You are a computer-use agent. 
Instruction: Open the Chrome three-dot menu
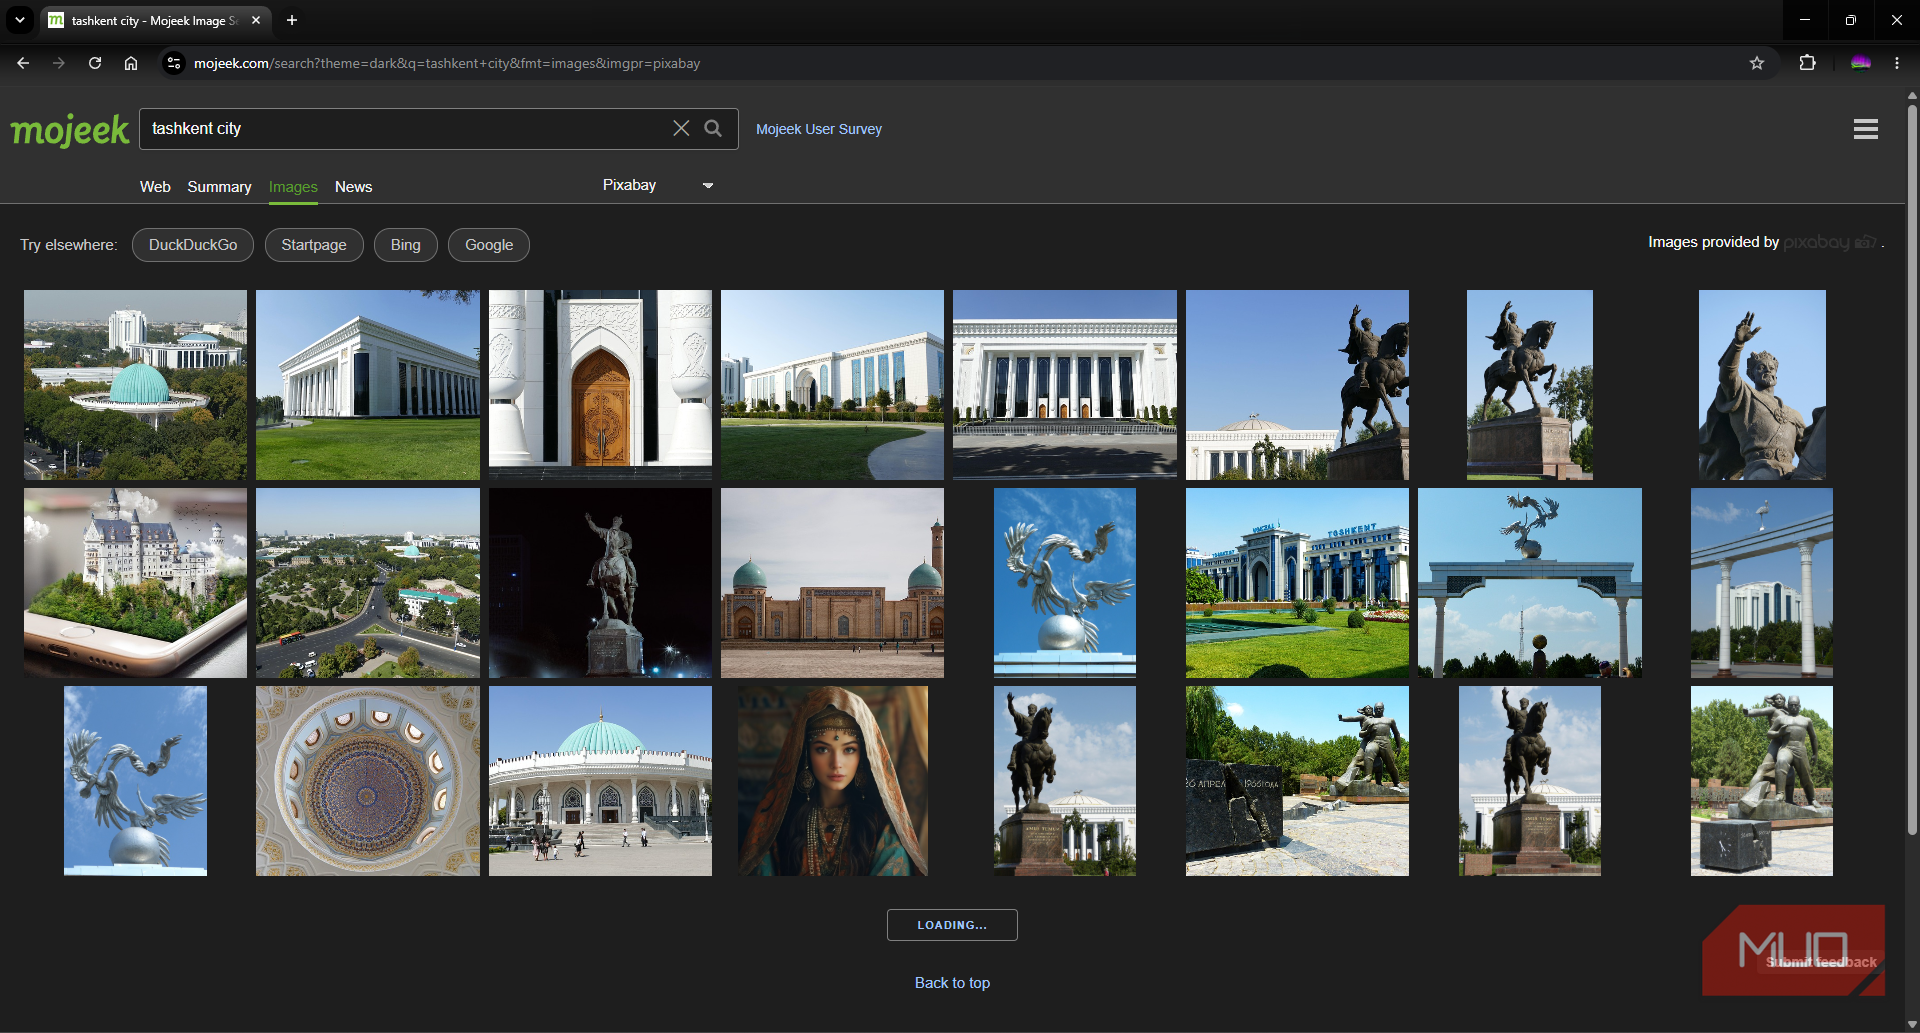(1897, 63)
